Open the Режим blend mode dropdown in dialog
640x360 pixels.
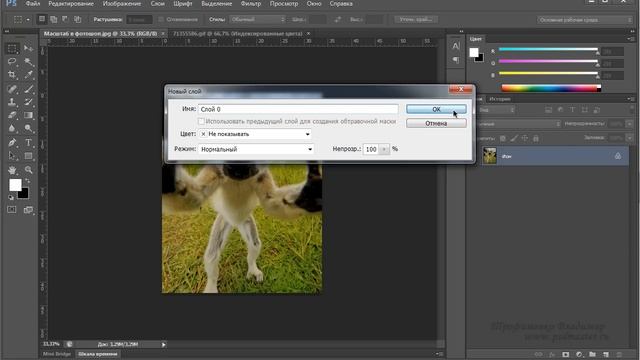(x=256, y=149)
